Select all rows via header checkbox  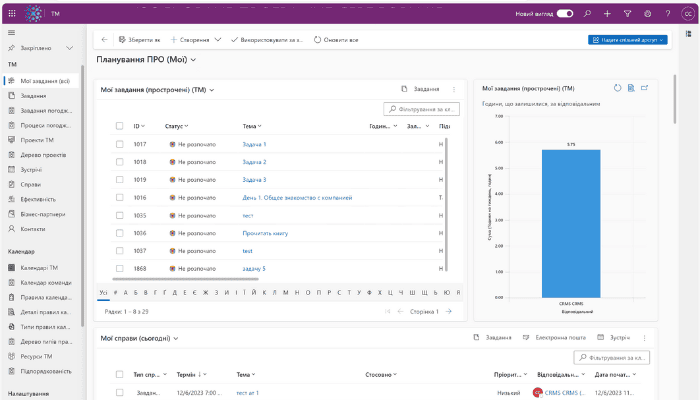coord(118,126)
